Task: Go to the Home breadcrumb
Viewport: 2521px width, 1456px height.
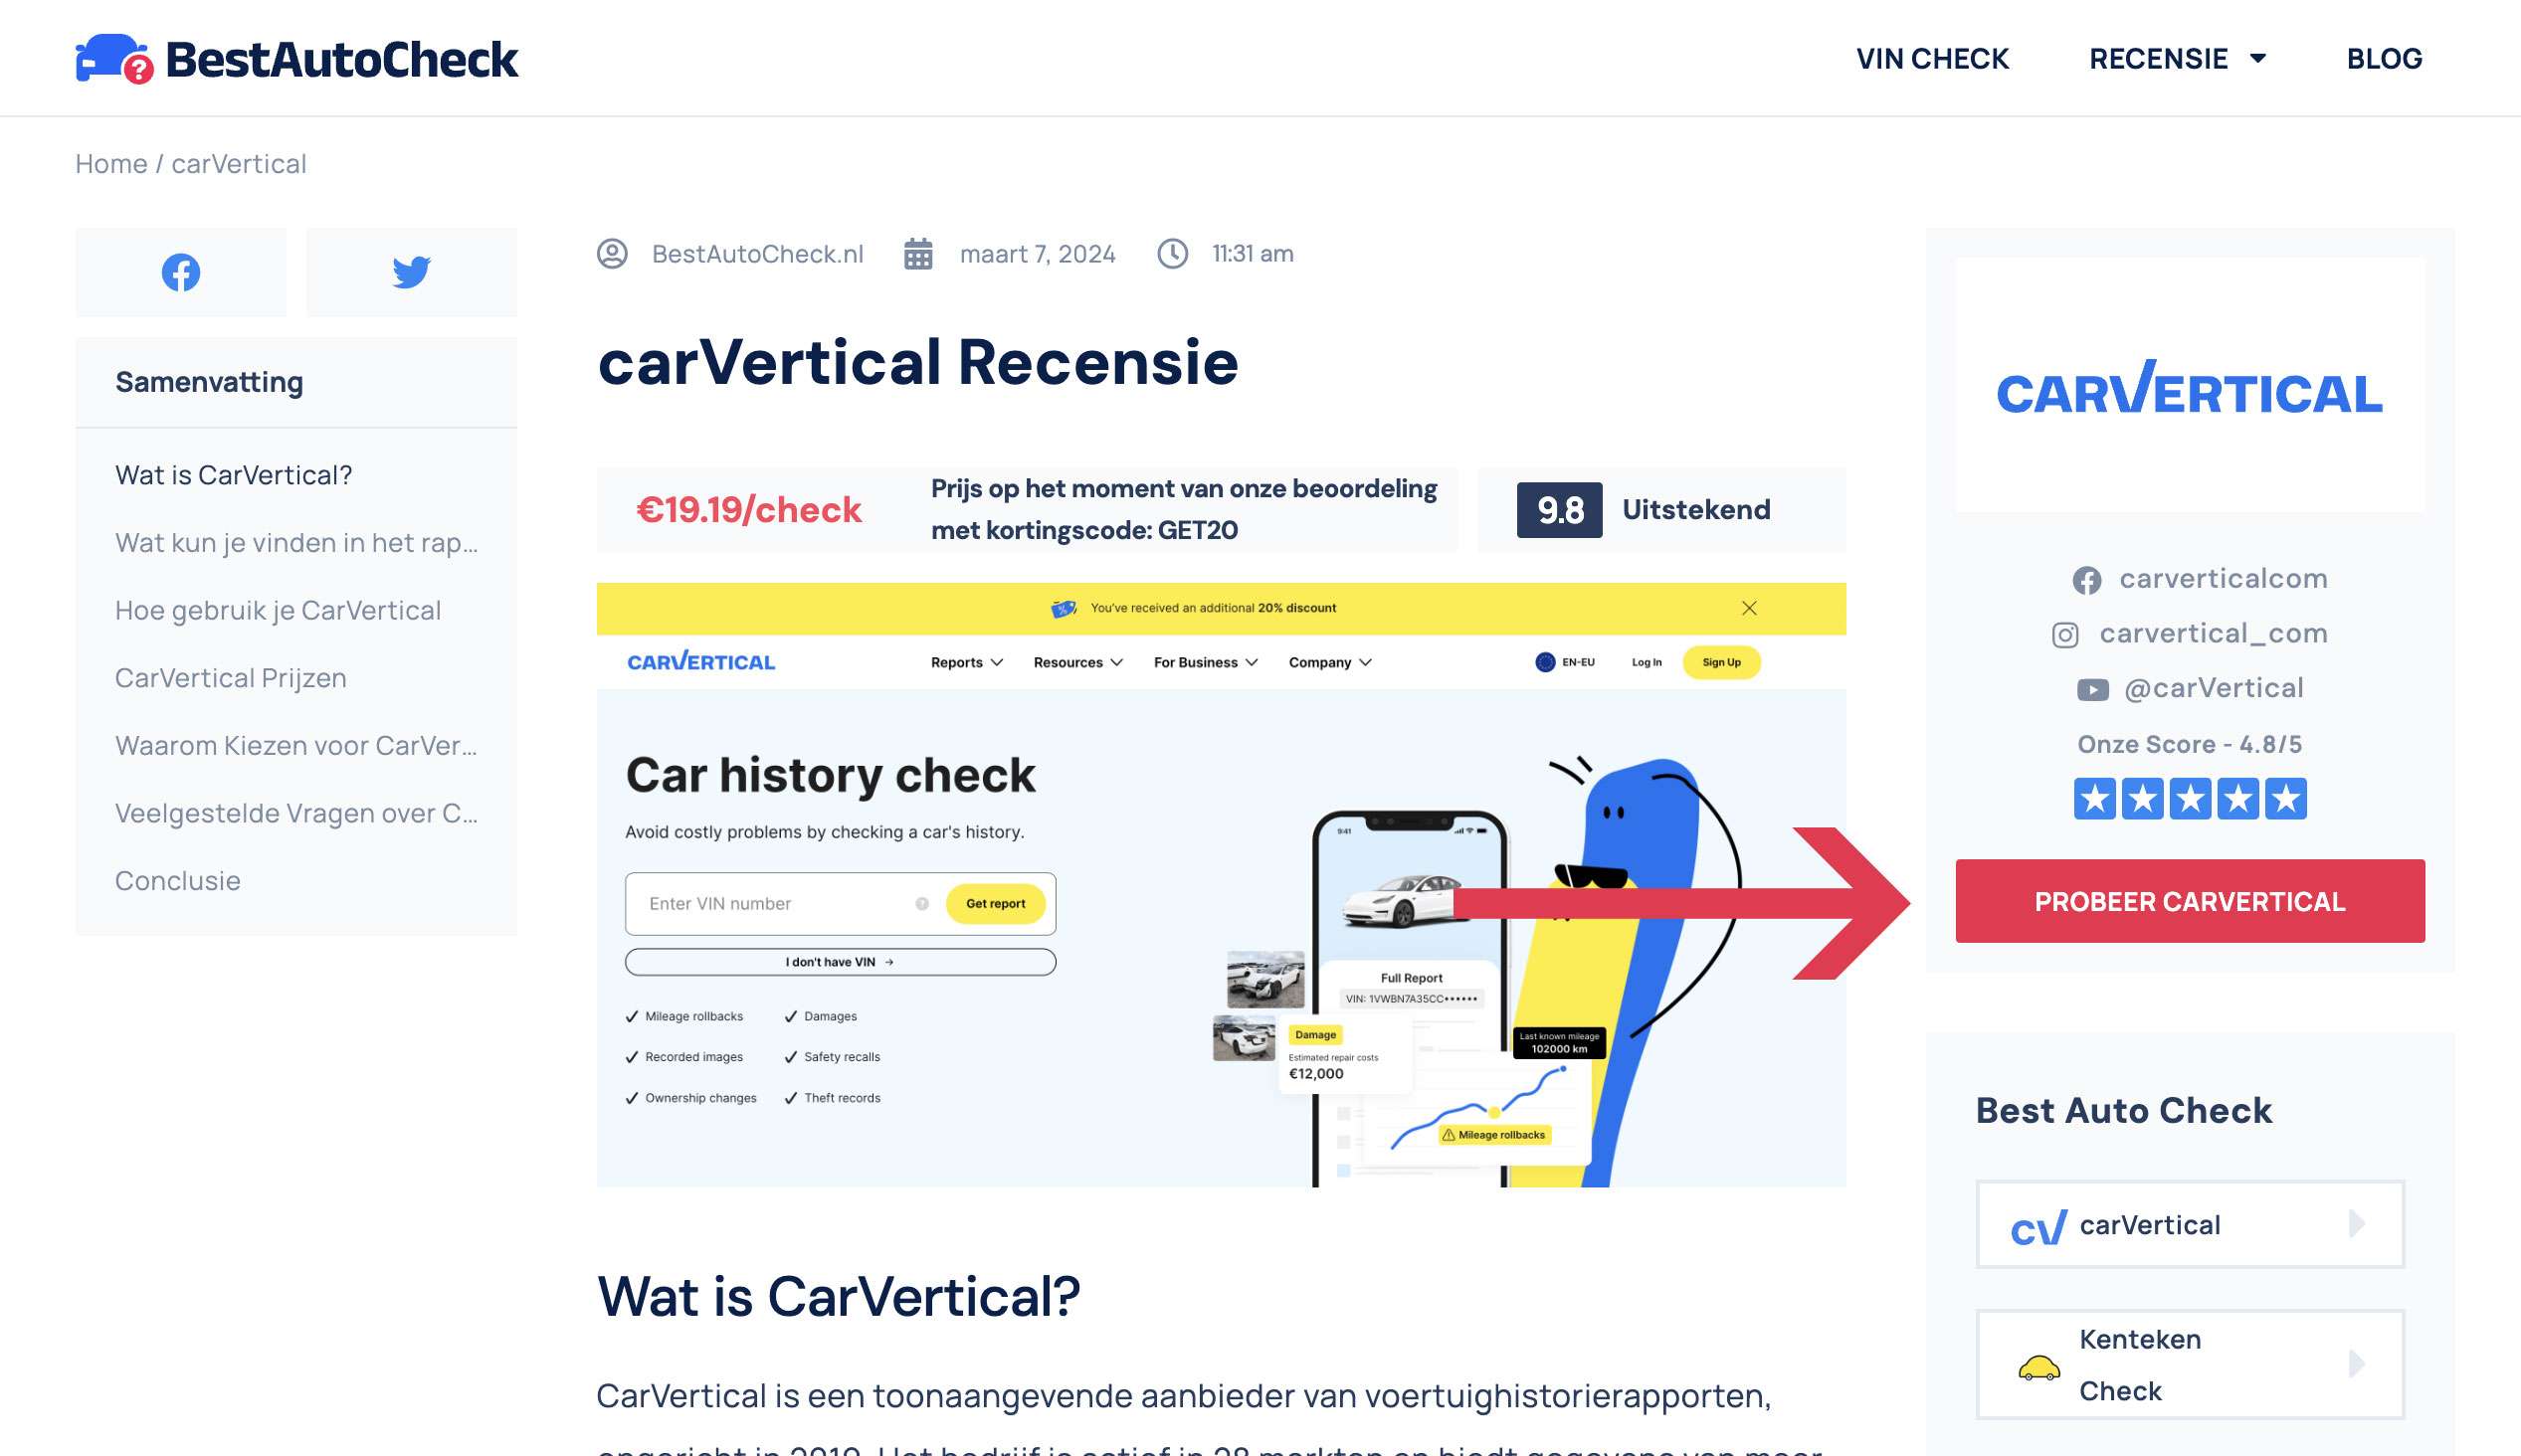Action: (x=111, y=164)
